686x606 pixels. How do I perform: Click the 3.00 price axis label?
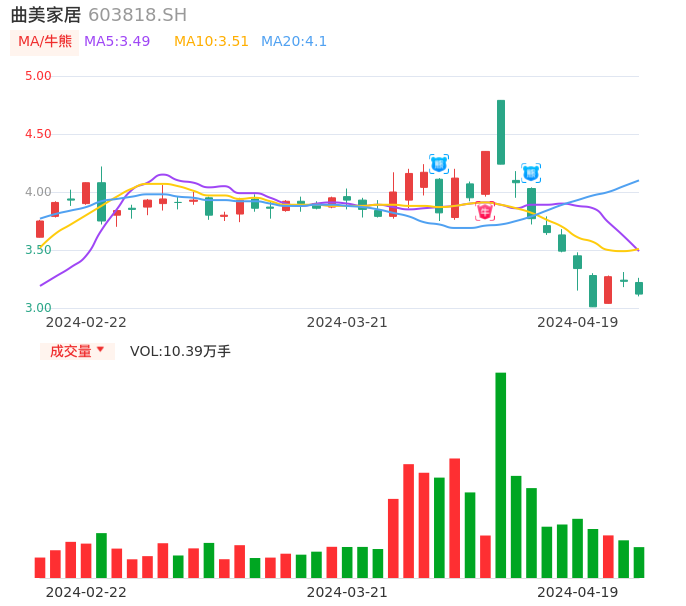pyautogui.click(x=38, y=308)
